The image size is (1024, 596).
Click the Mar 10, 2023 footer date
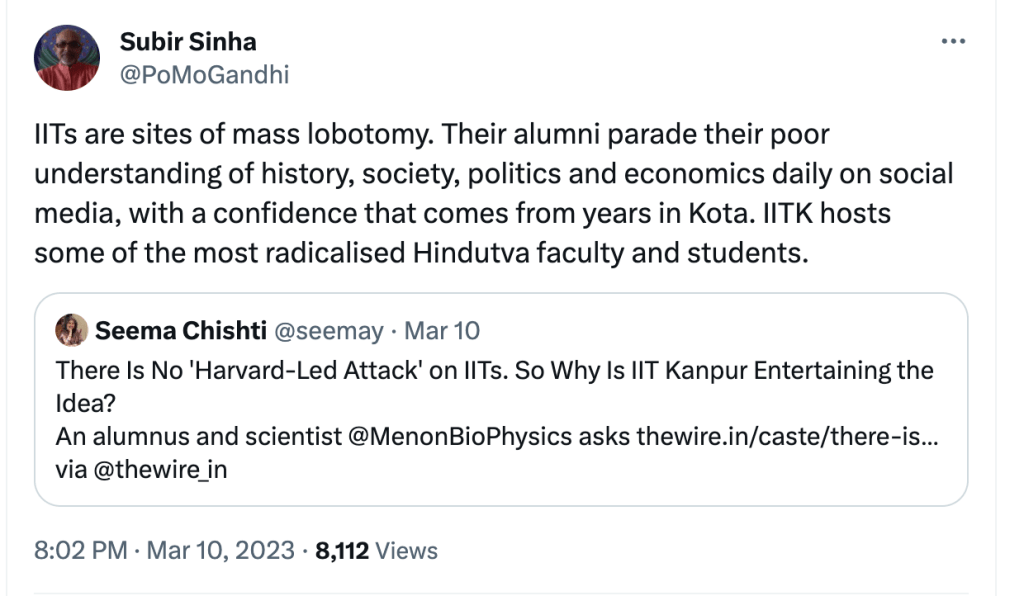coord(221,550)
